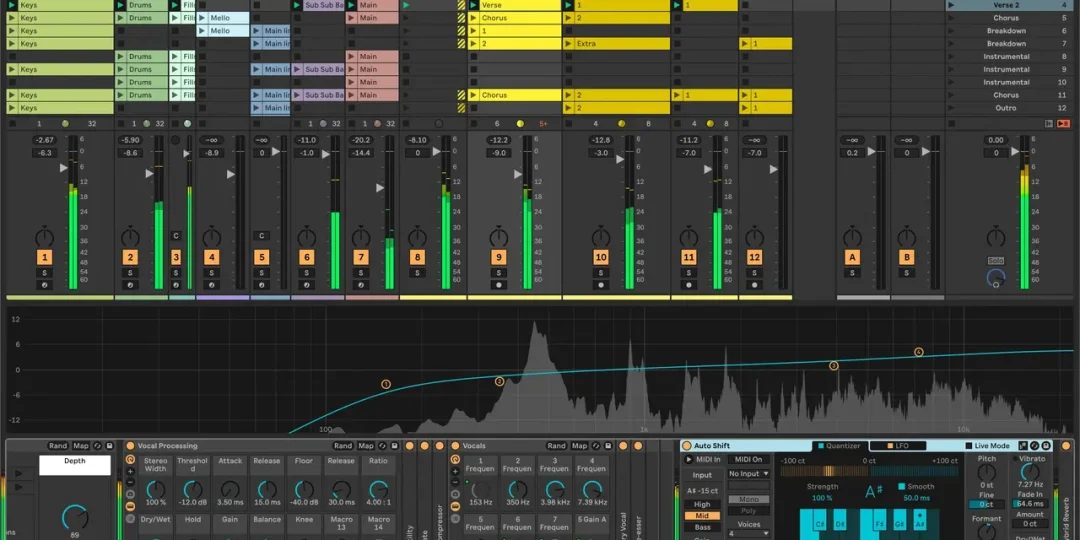Viewport: 1080px width, 540px height.
Task: Click the master cue volume knob
Action: point(995,277)
